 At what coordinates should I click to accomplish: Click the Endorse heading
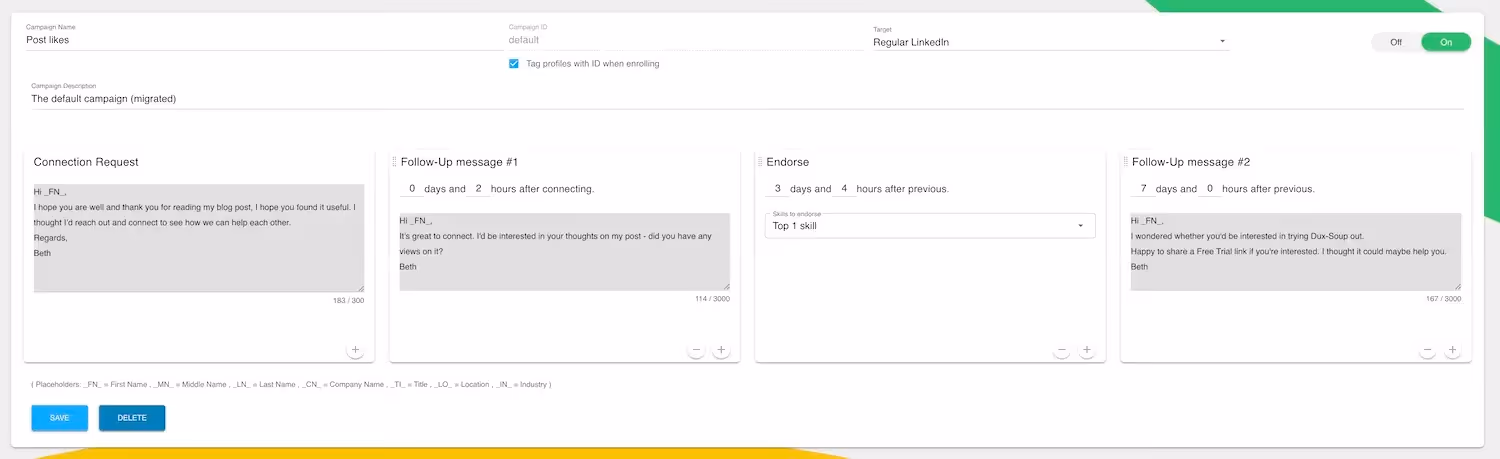point(788,162)
